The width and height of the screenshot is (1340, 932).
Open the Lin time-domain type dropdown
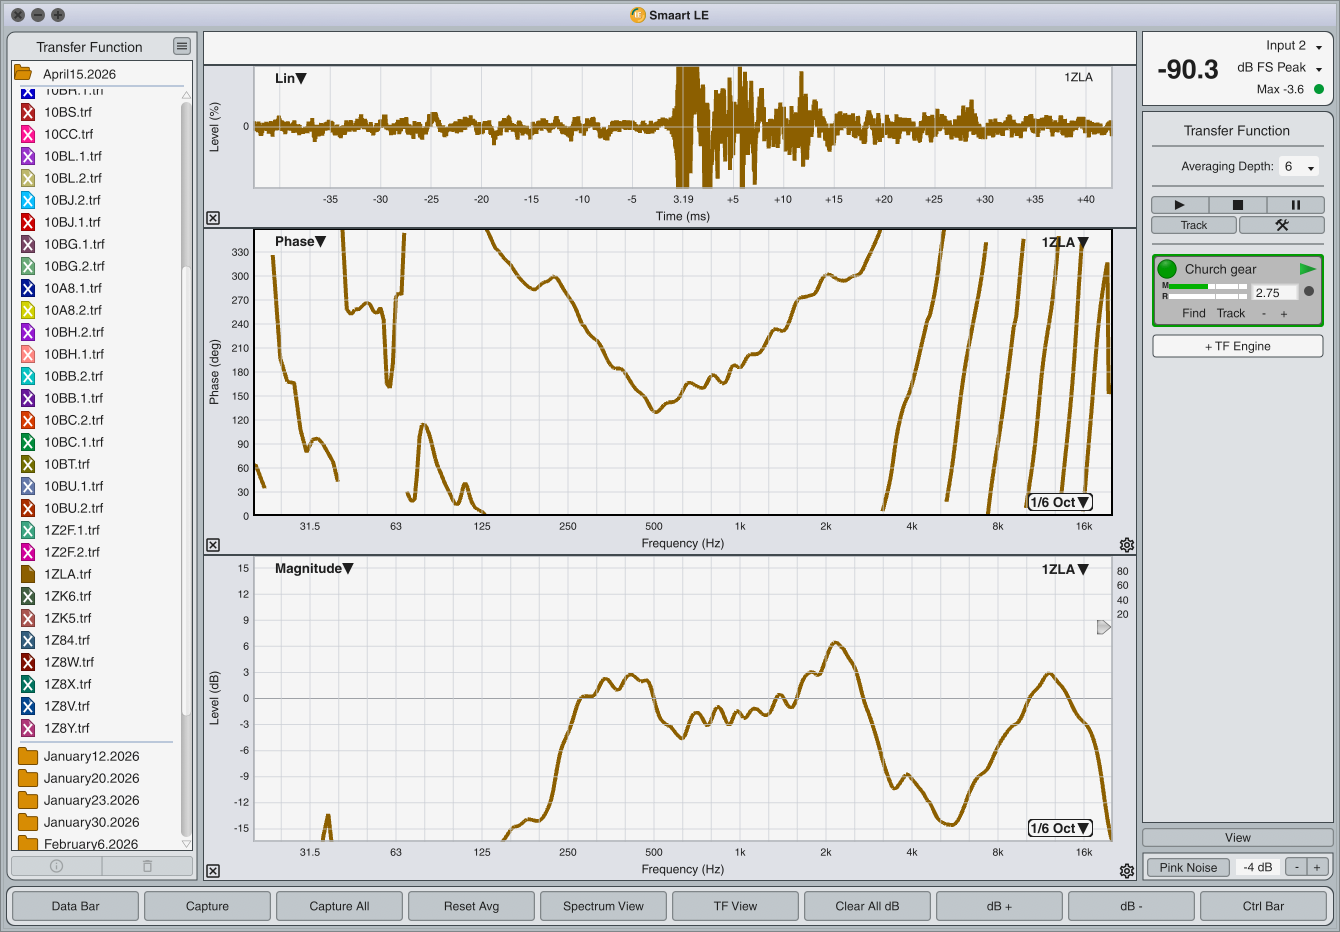tap(291, 78)
